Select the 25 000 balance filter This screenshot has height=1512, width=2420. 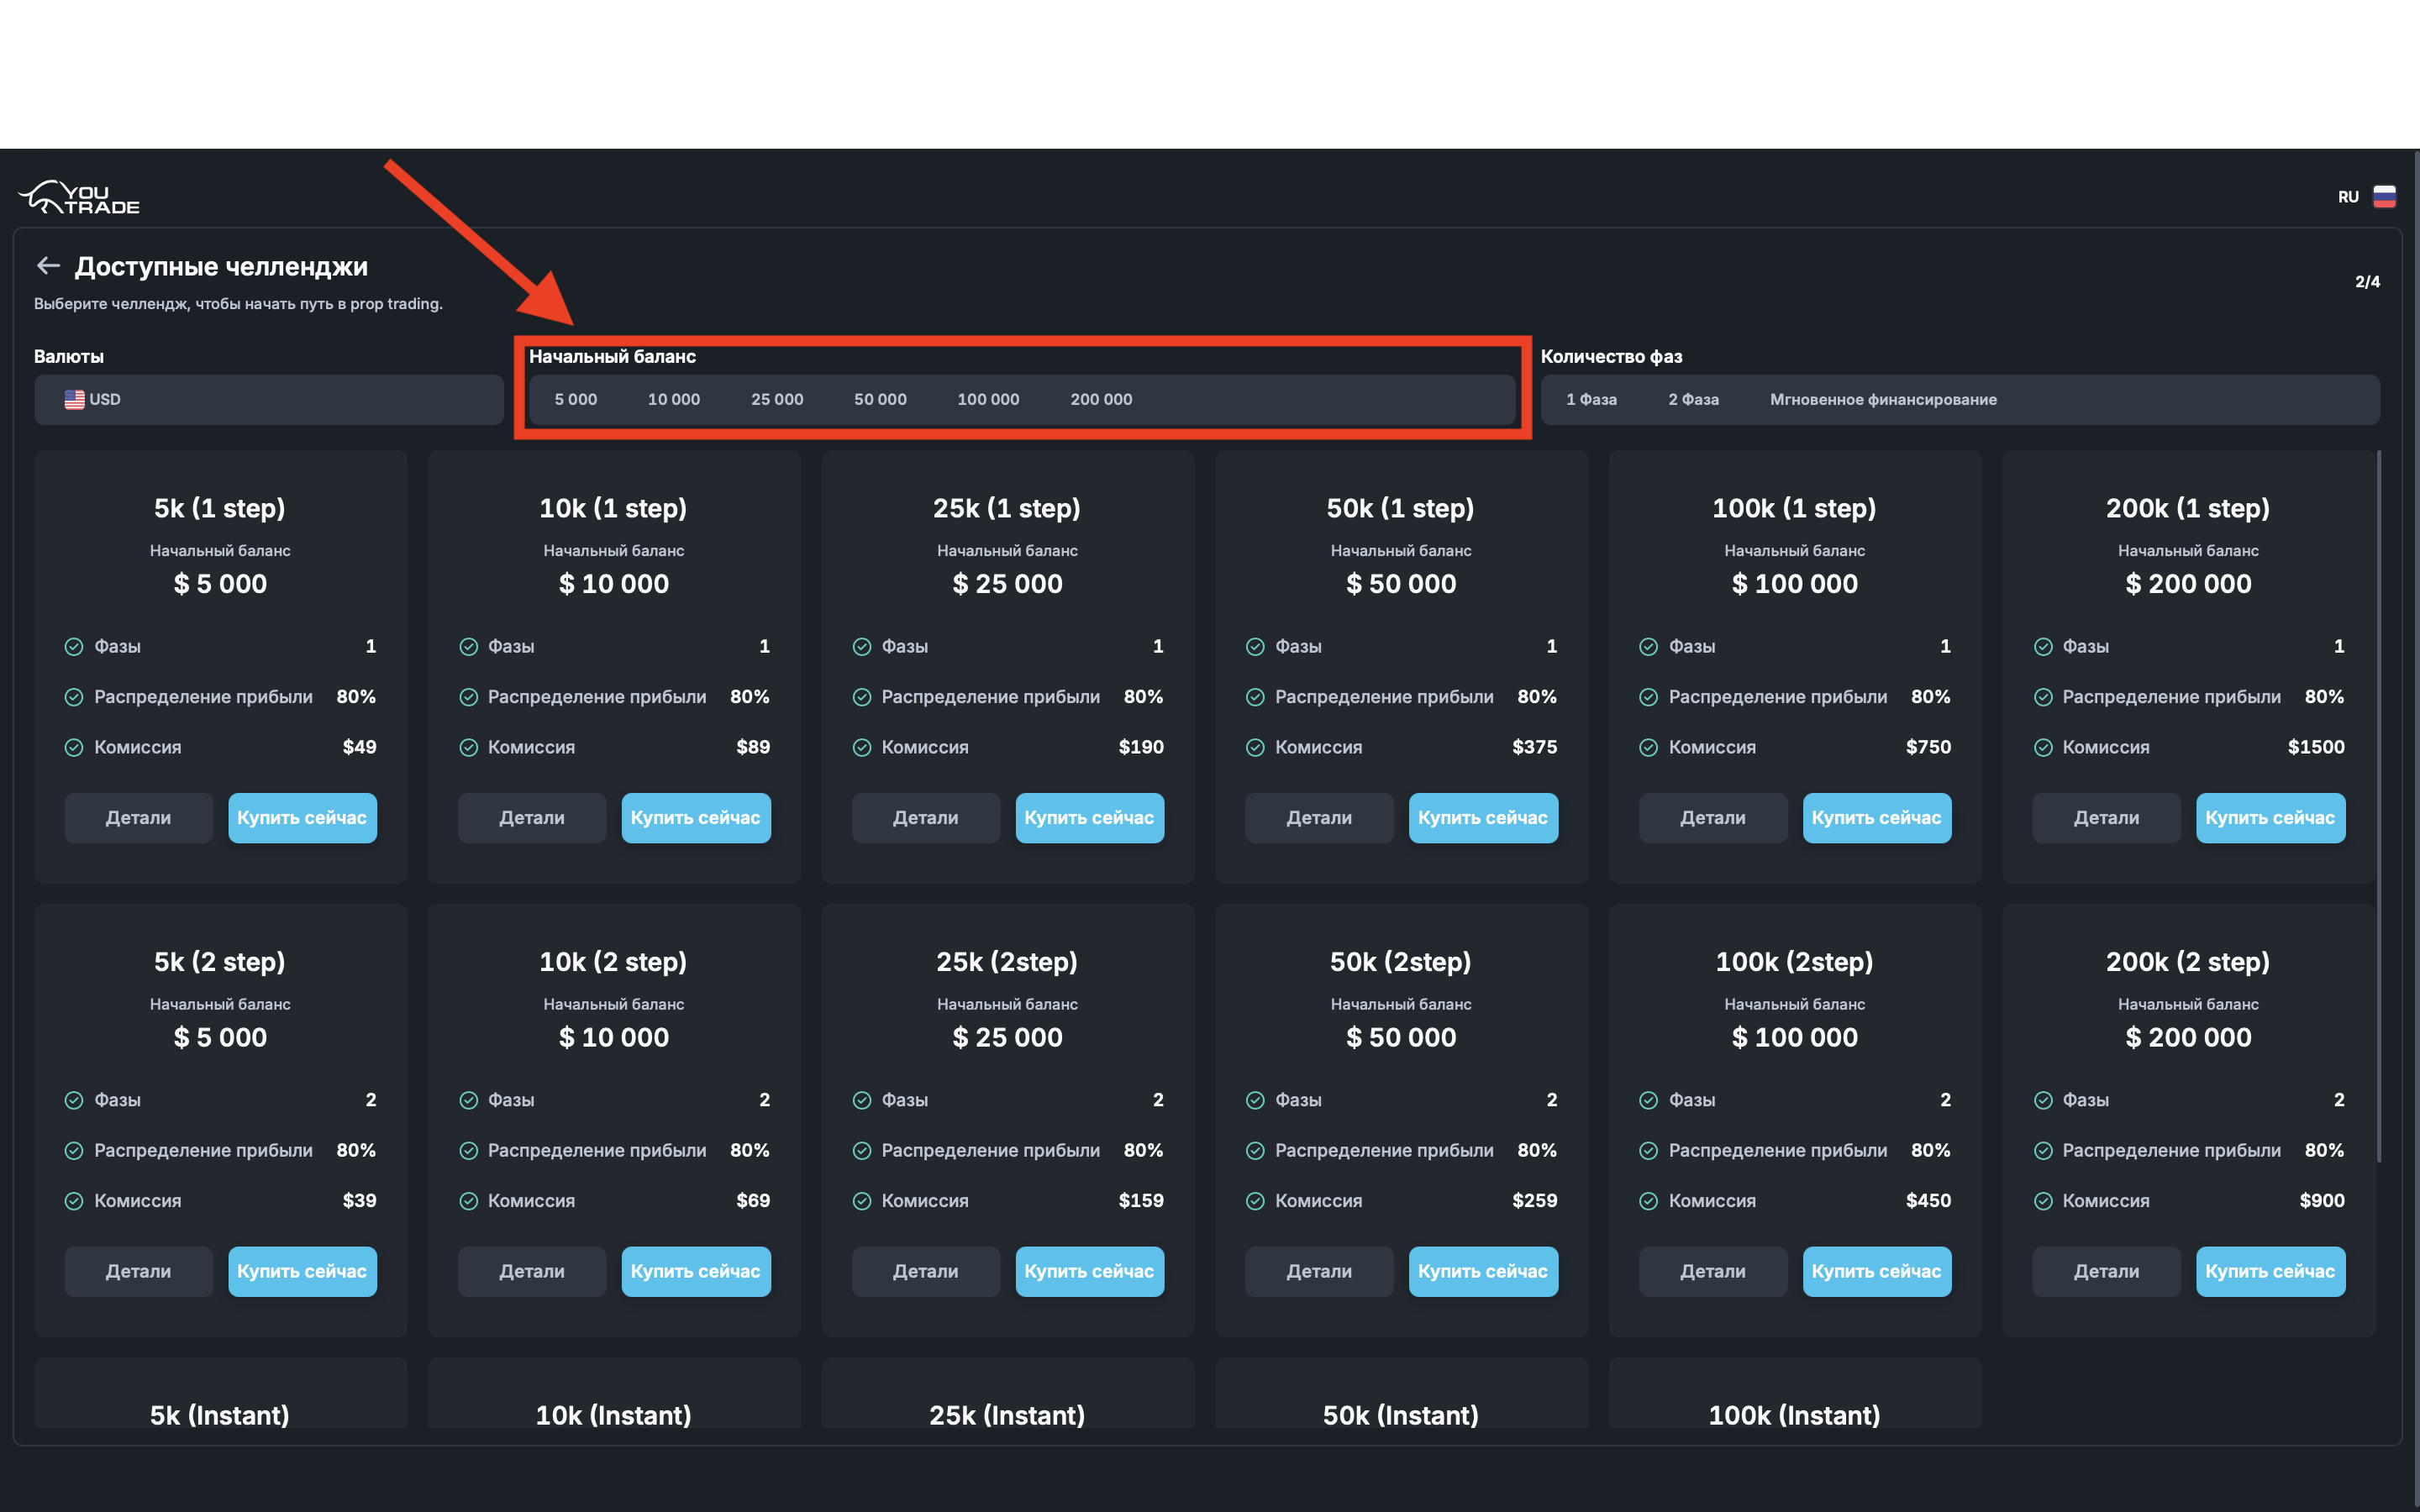[x=777, y=400]
